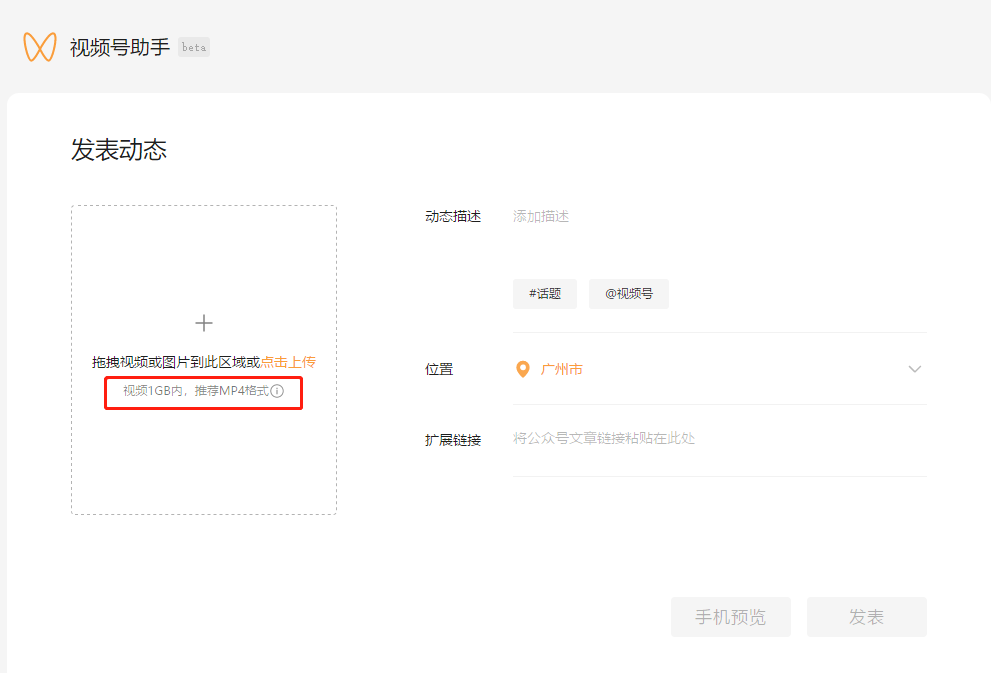This screenshot has width=991, height=673.
Task: Click the 动态描述 label
Action: point(453,217)
